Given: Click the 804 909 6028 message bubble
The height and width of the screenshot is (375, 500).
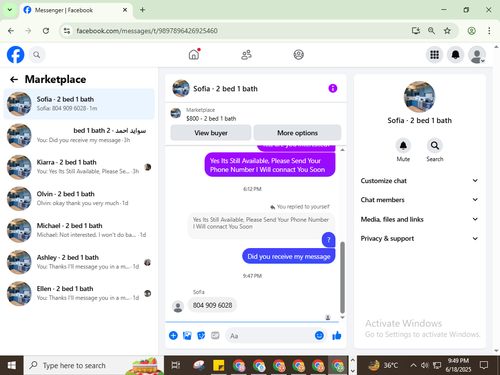Looking at the screenshot, I should [x=212, y=305].
